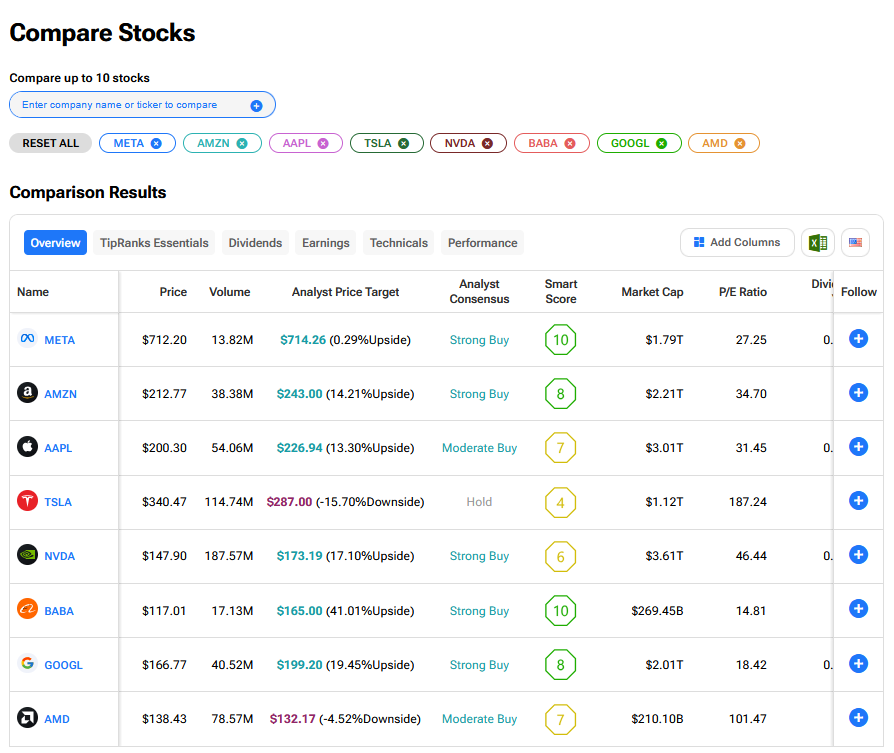894x753 pixels.
Task: Remove AMZN chip from comparison
Action: coord(242,144)
